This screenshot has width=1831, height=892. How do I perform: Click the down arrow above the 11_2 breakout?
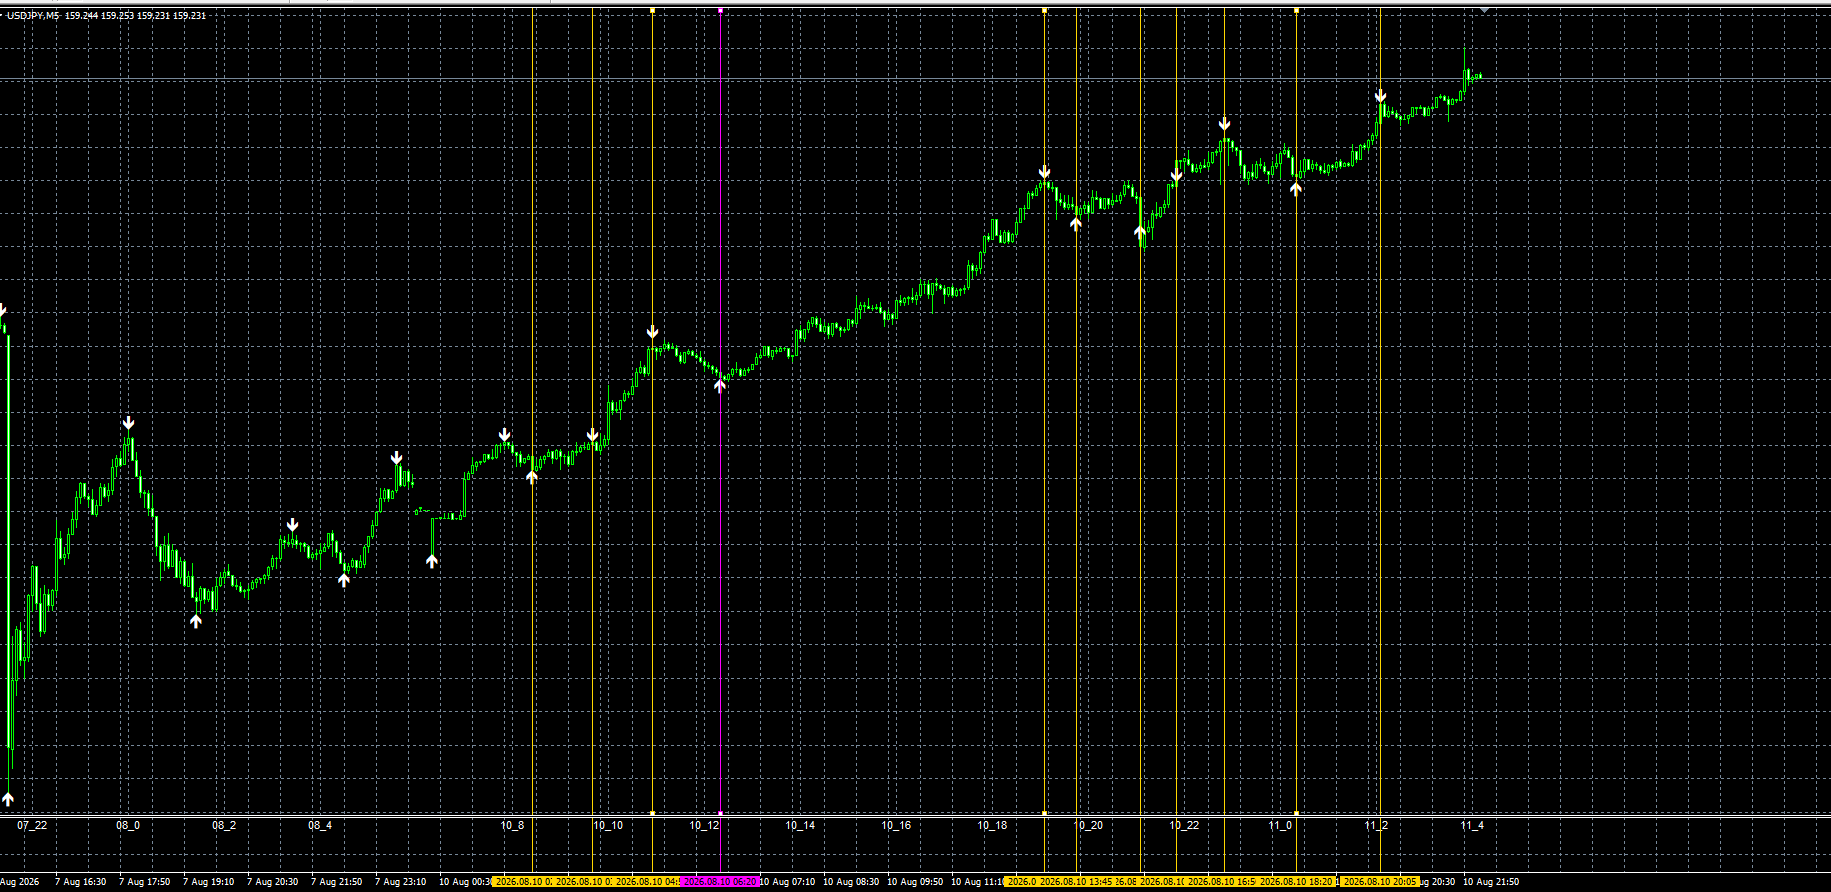1380,96
